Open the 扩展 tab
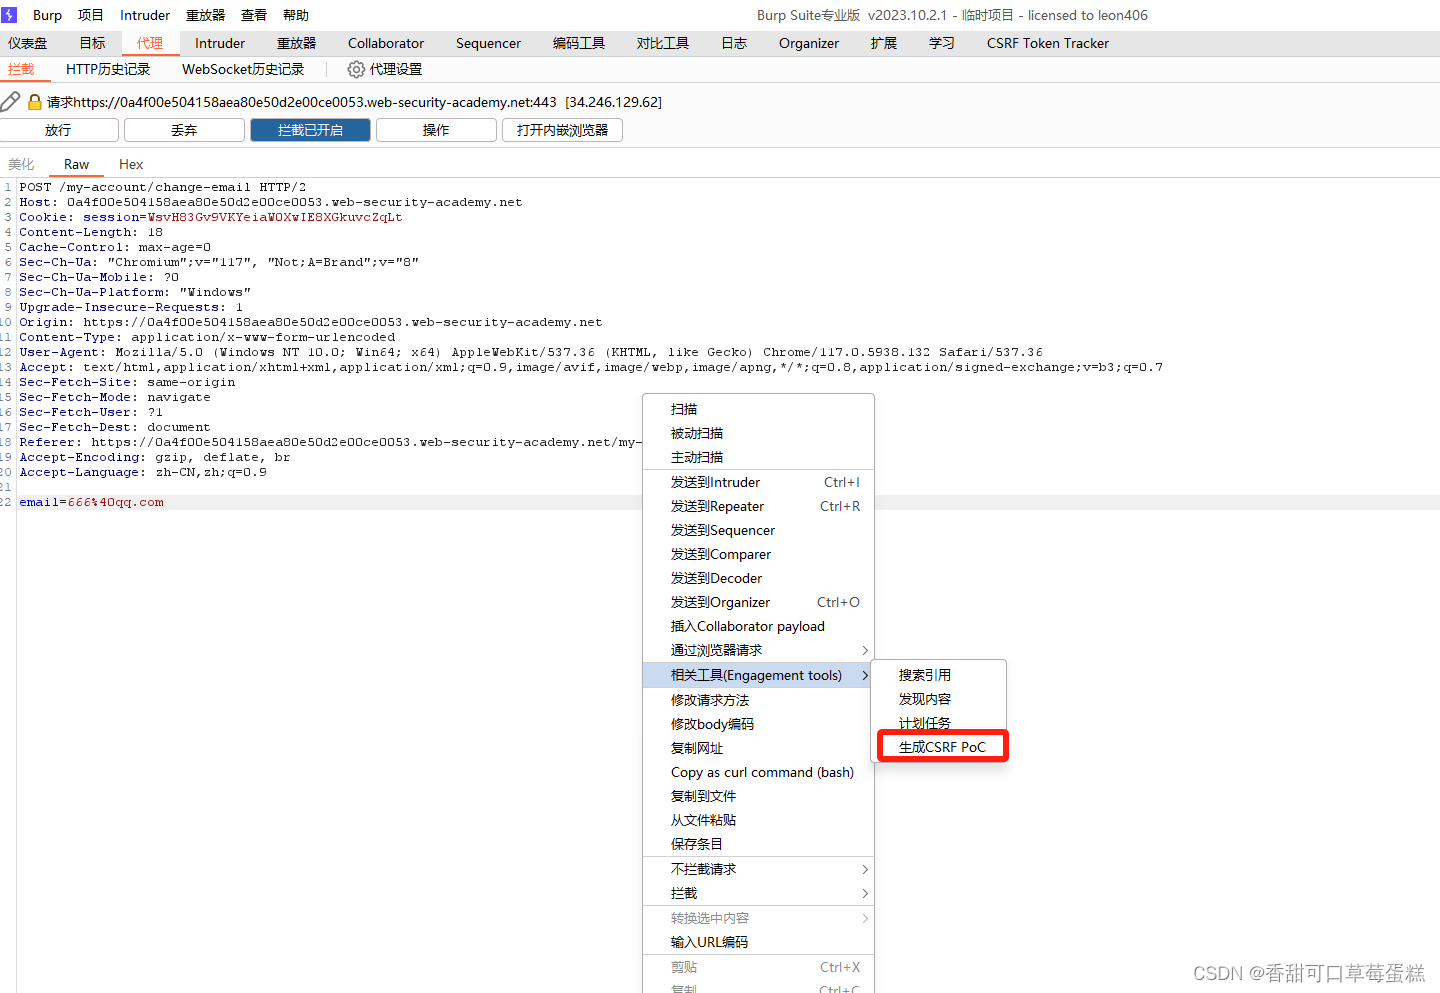This screenshot has width=1440, height=993. [x=884, y=43]
